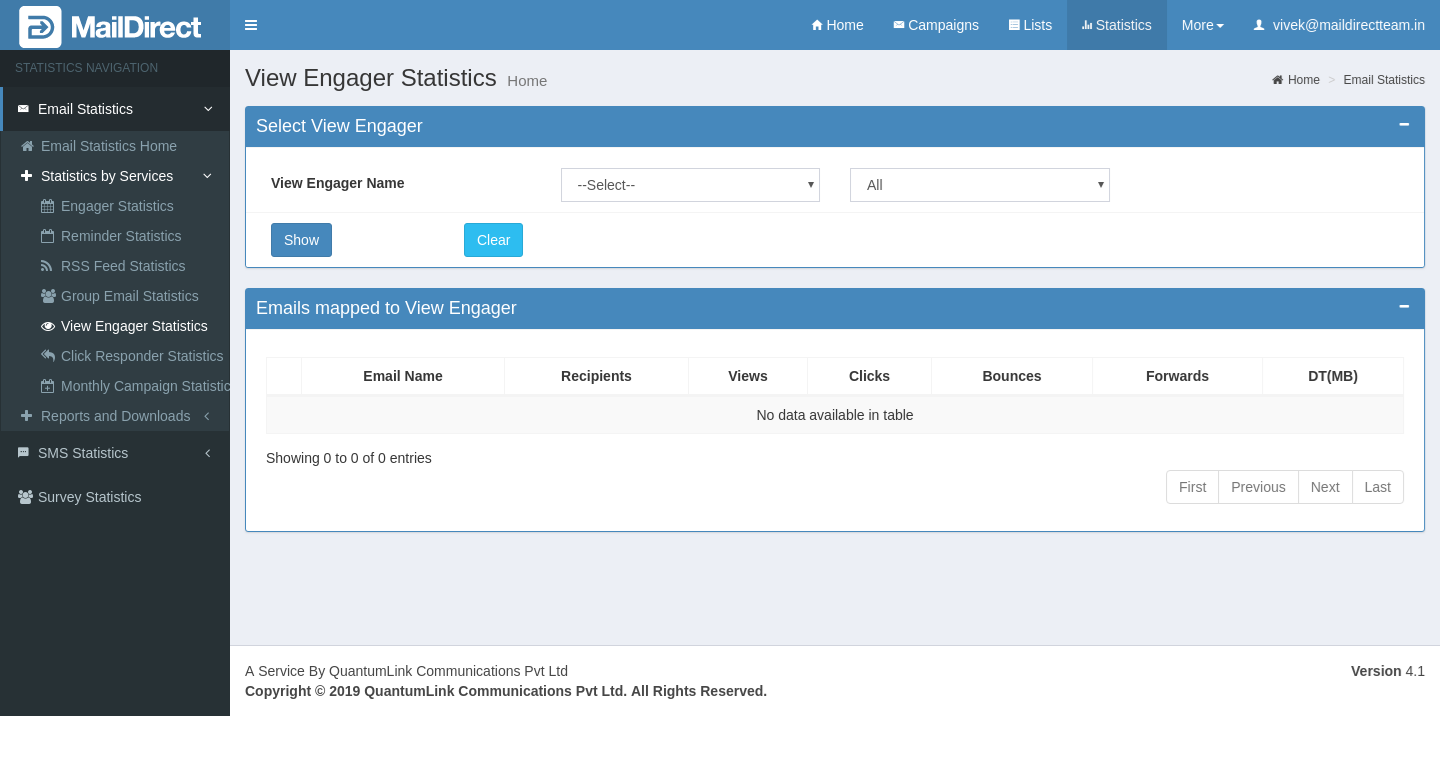Collapse the Select View Engager panel
This screenshot has width=1440, height=766.
(1404, 125)
